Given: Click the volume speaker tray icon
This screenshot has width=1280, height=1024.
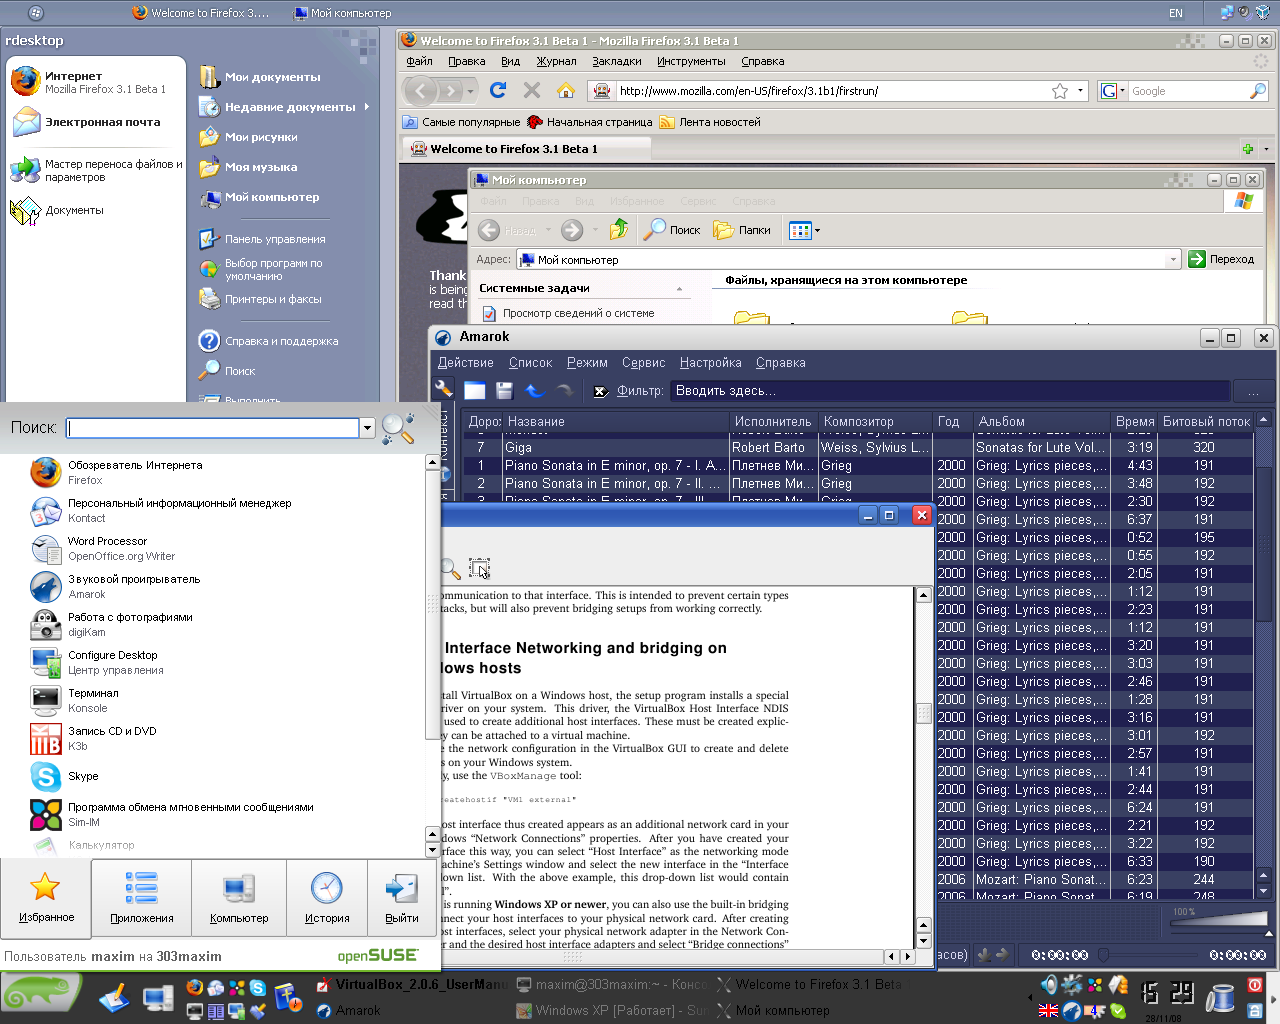Looking at the screenshot, I should pos(1049,986).
